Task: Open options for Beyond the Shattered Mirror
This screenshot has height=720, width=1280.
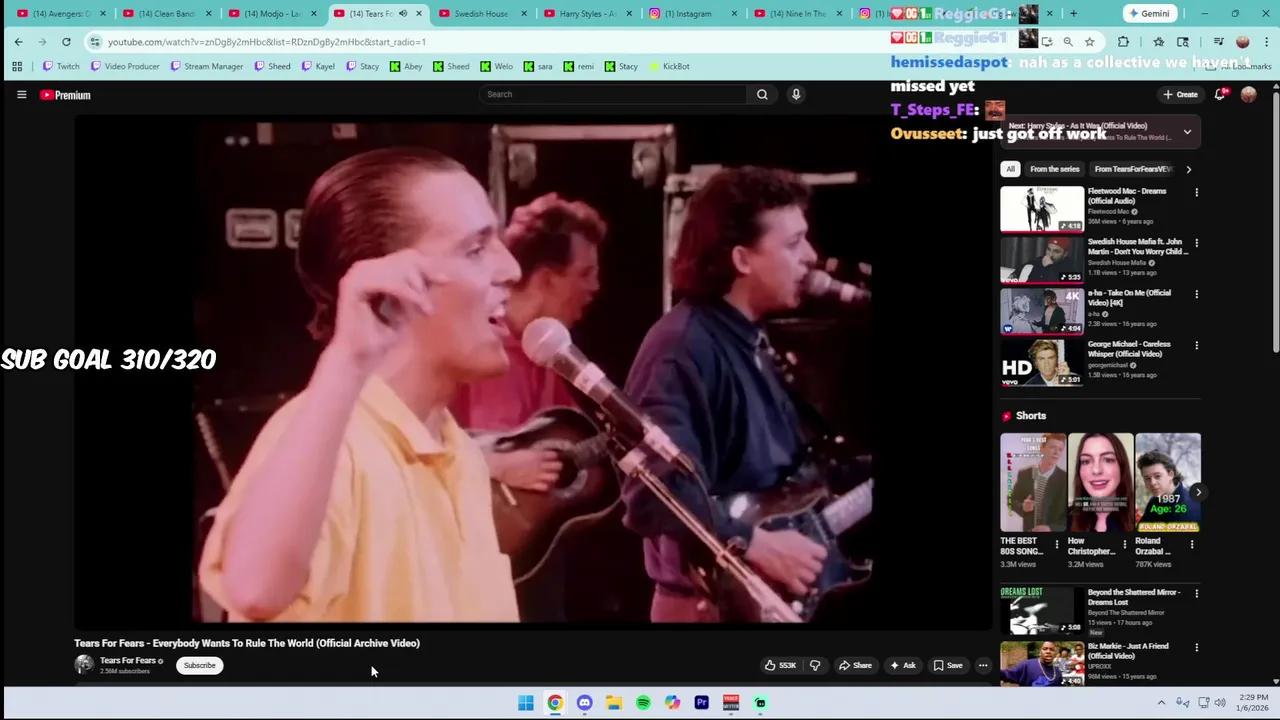Action: 1196,593
